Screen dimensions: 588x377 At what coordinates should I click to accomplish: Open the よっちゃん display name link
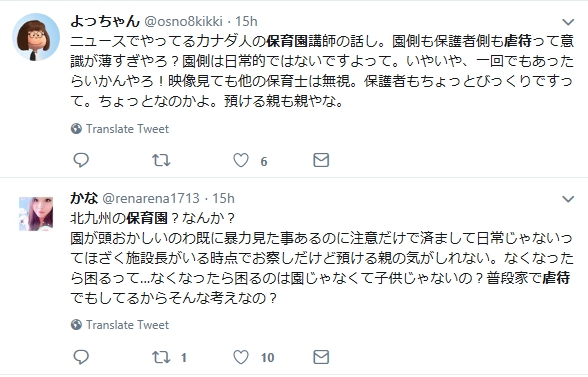pos(105,21)
